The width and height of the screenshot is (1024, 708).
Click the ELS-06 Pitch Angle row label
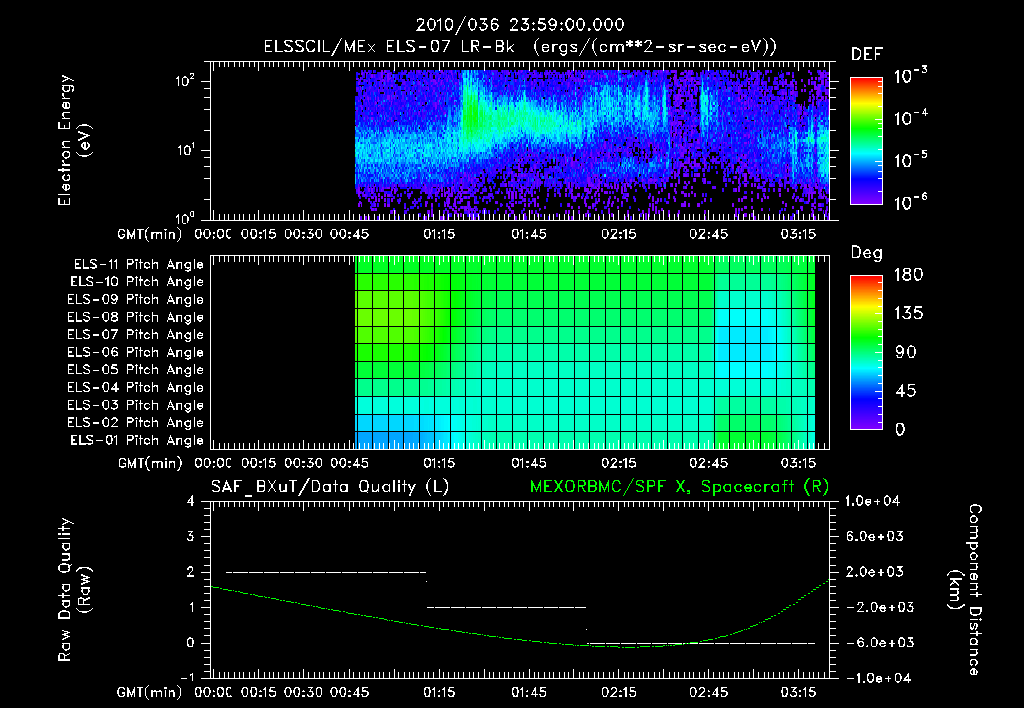[136, 352]
